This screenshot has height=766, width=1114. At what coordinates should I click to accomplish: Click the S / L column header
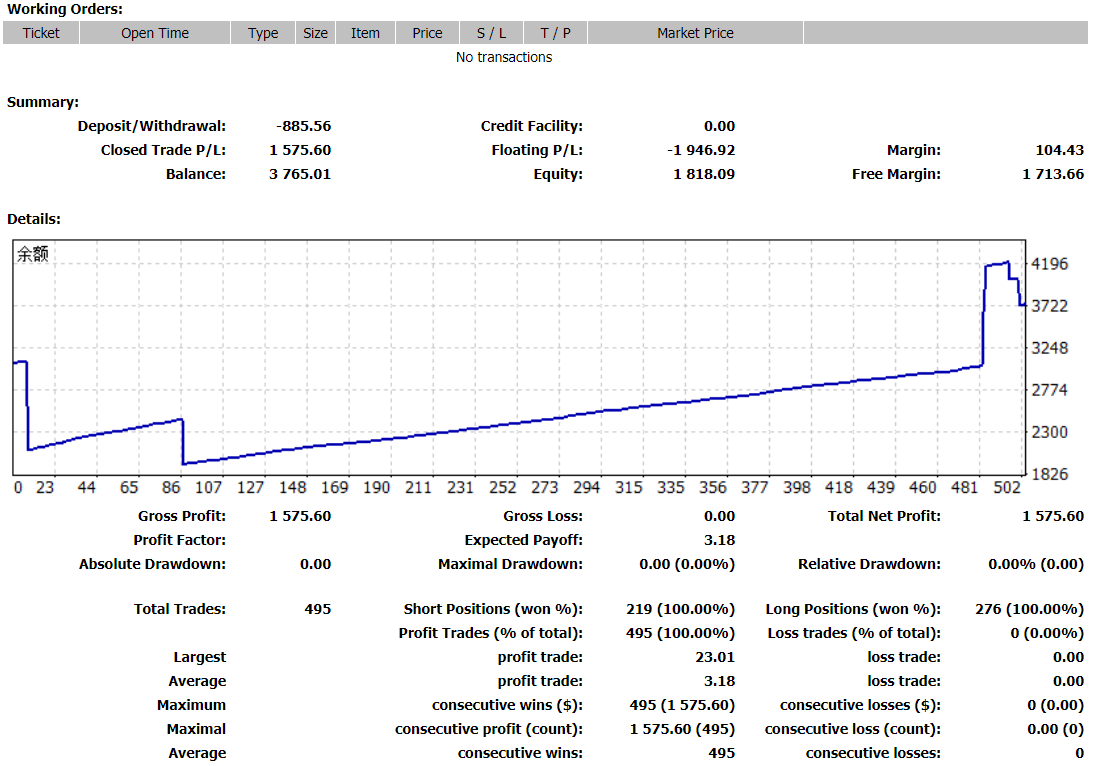492,33
